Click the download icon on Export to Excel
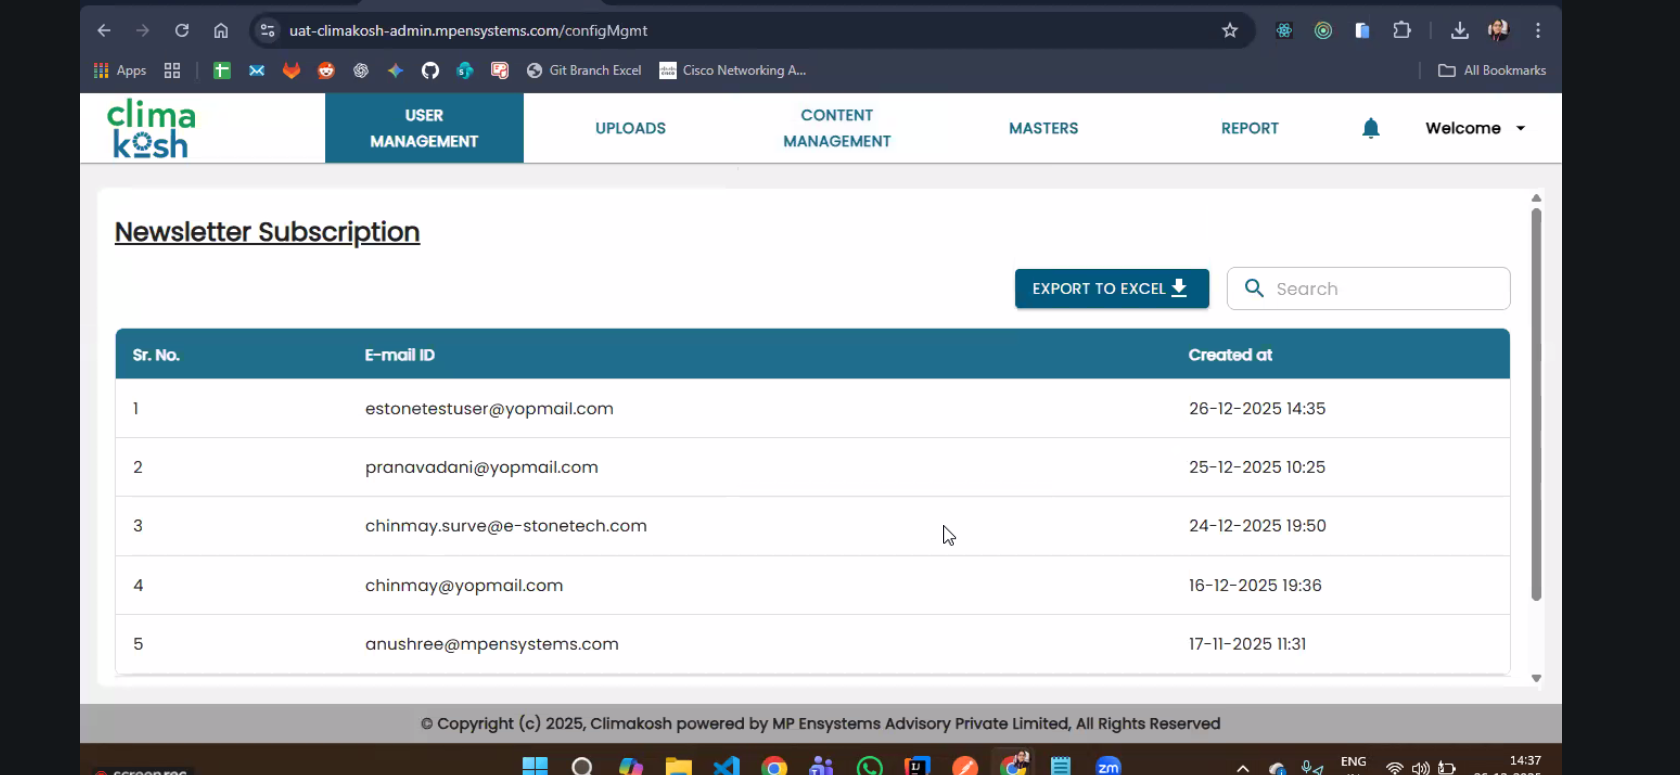 click(1179, 288)
